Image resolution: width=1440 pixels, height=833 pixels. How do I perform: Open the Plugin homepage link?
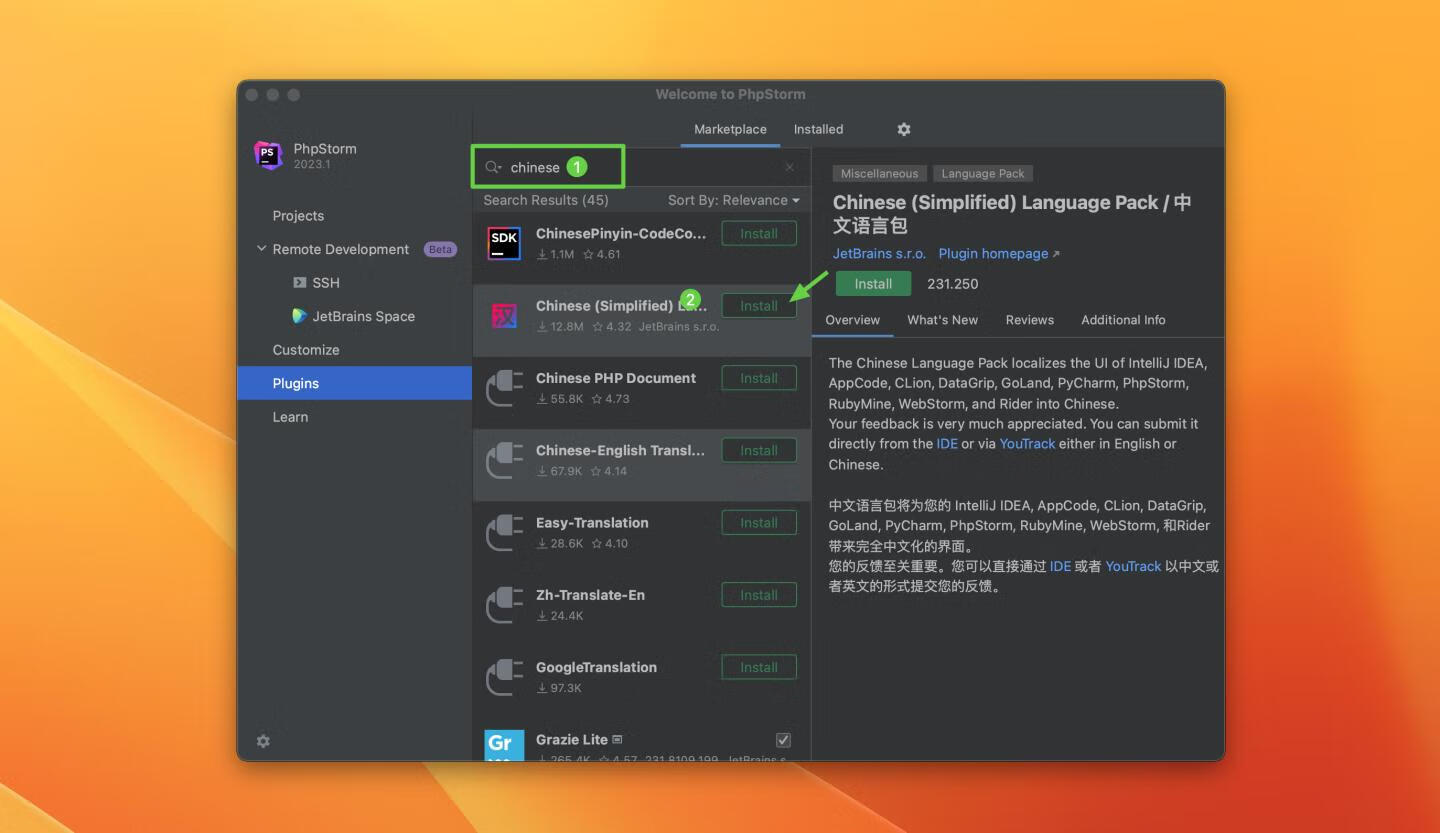999,254
